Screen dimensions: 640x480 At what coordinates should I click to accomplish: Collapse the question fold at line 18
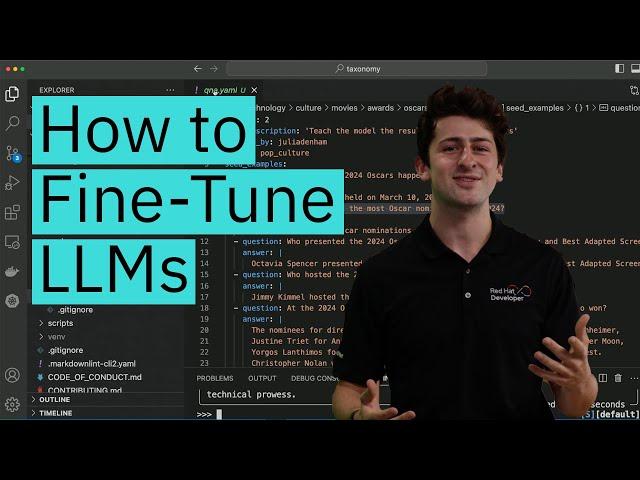point(236,308)
